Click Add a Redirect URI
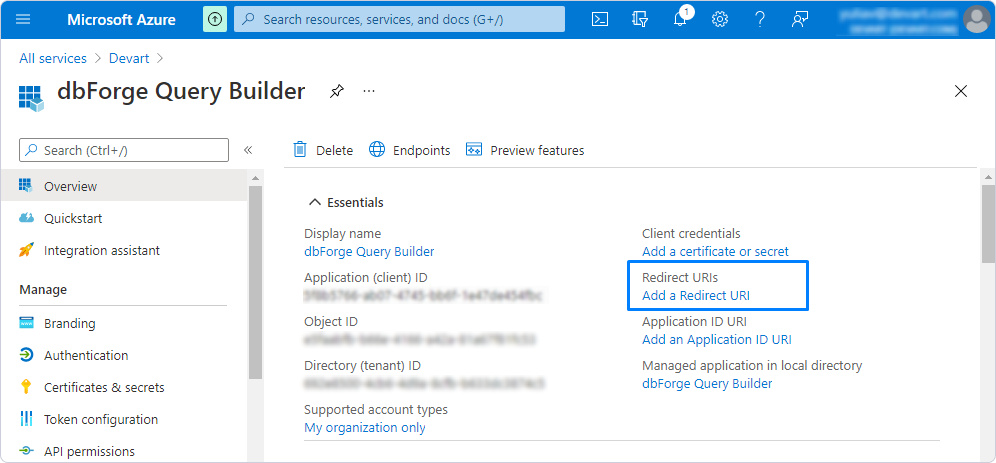Image resolution: width=996 pixels, height=463 pixels. [696, 295]
